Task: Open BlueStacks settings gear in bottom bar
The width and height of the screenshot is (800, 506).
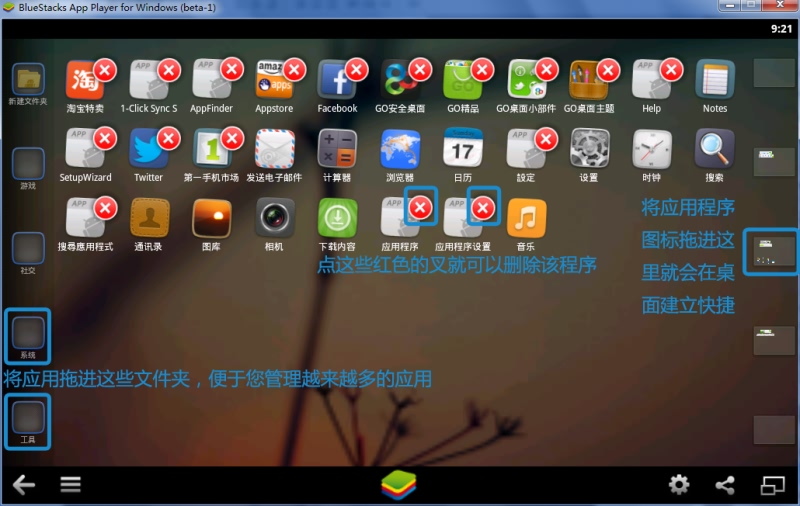Action: point(679,485)
